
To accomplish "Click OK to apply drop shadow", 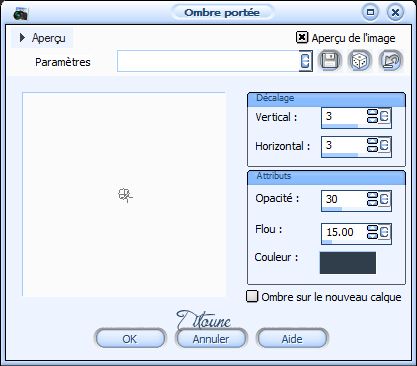I will coord(130,339).
